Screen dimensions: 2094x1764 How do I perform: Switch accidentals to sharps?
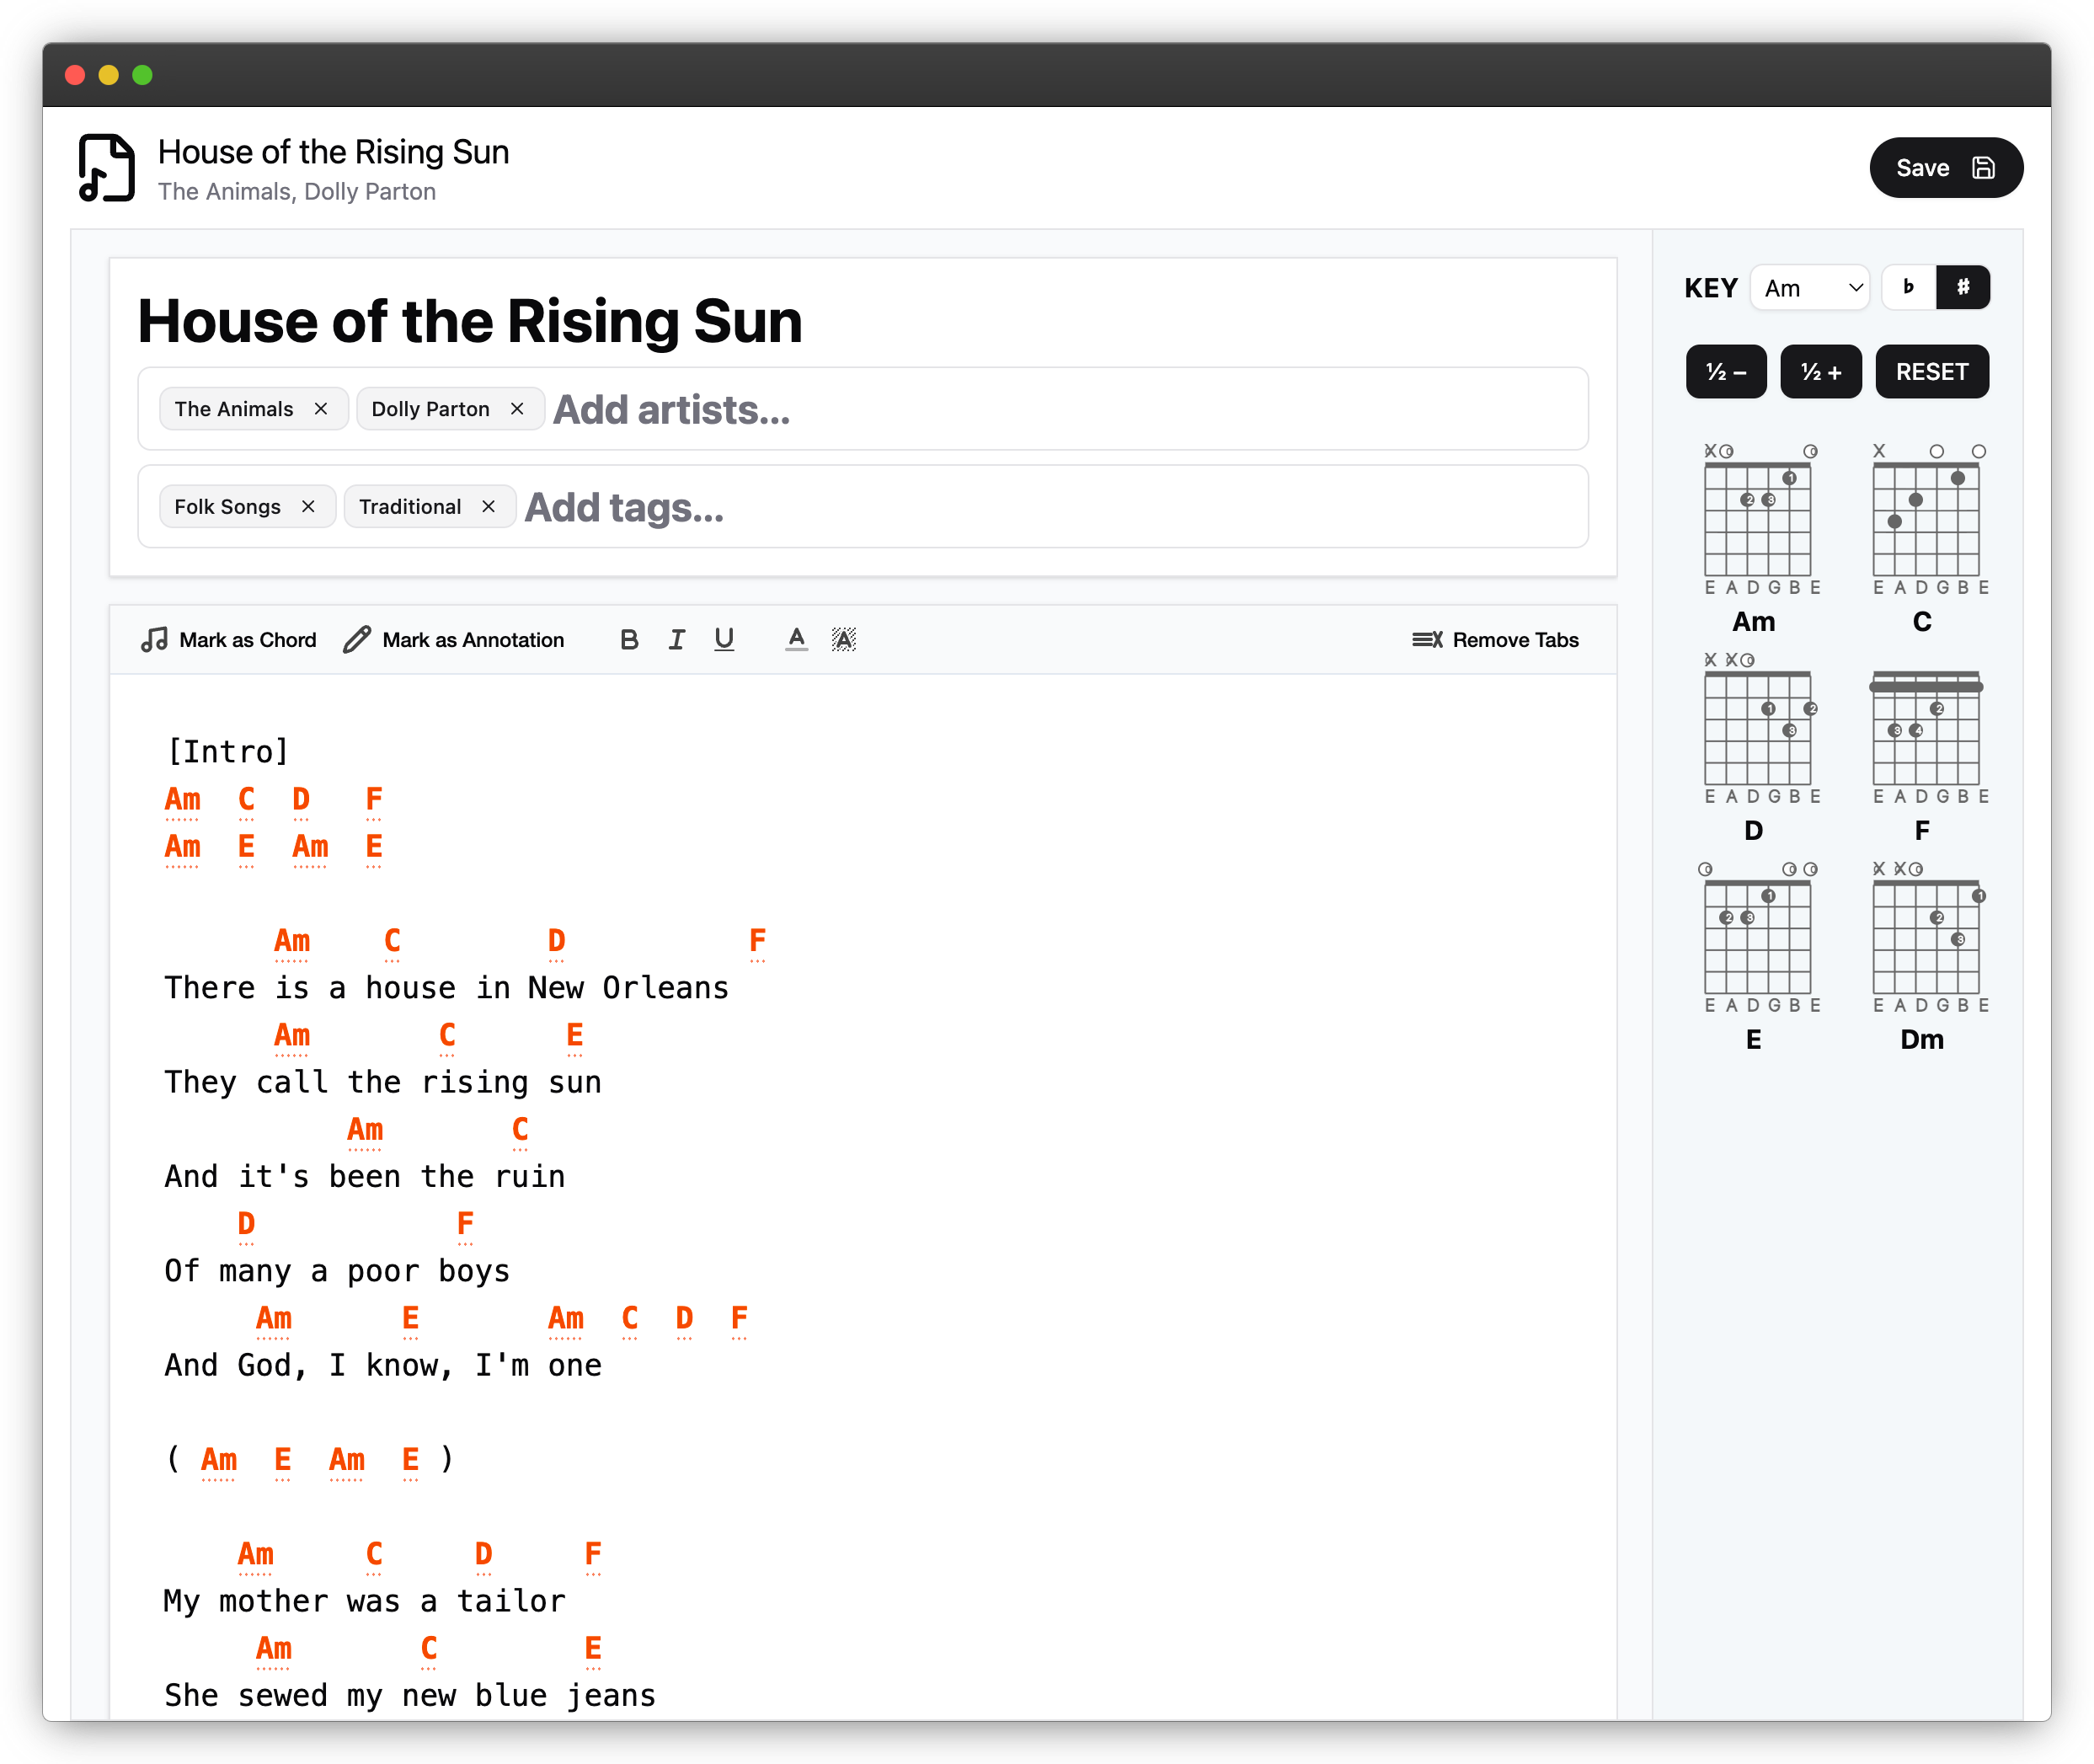point(1963,288)
